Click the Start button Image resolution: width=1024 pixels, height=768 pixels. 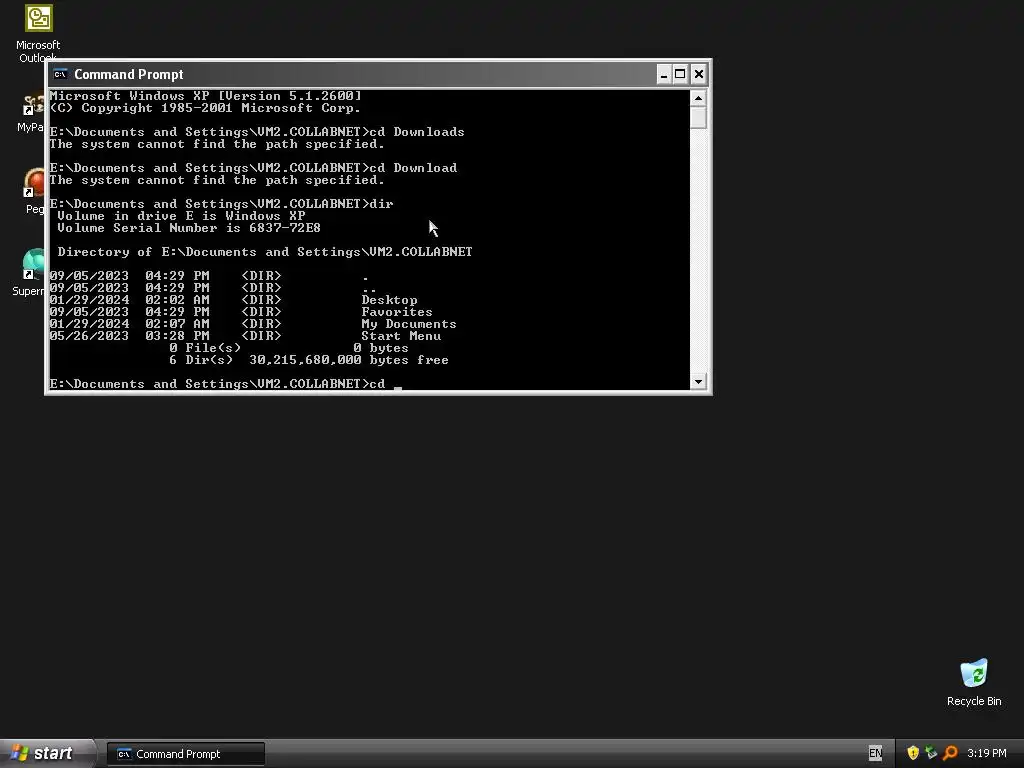pos(47,754)
